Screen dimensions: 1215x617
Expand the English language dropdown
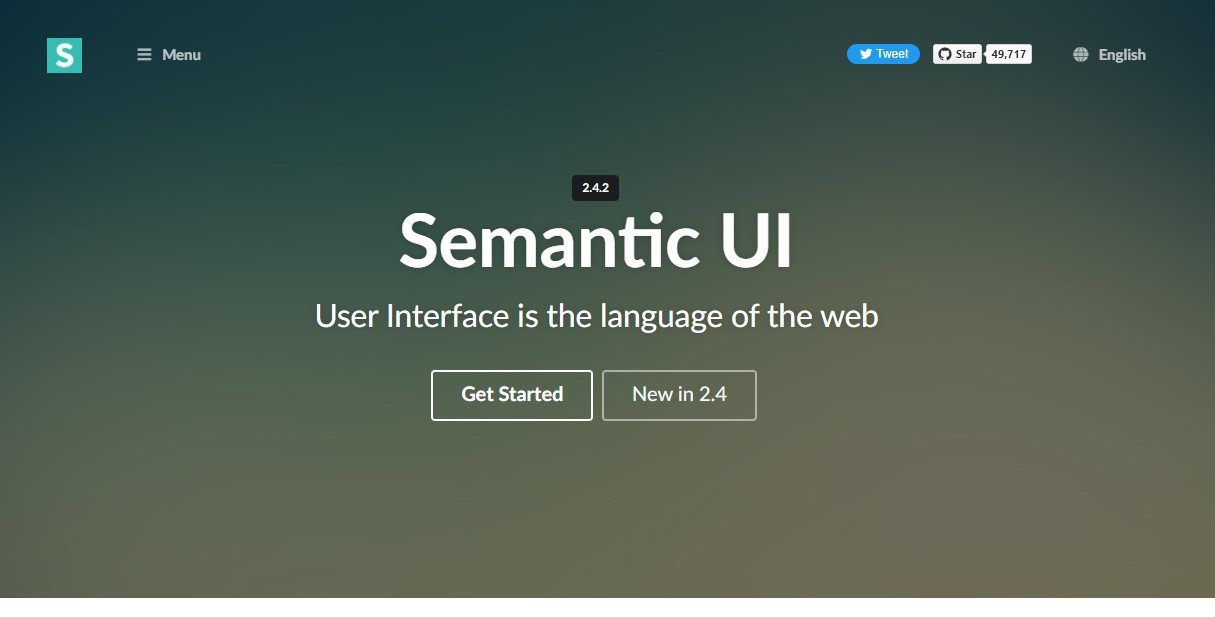[1122, 55]
